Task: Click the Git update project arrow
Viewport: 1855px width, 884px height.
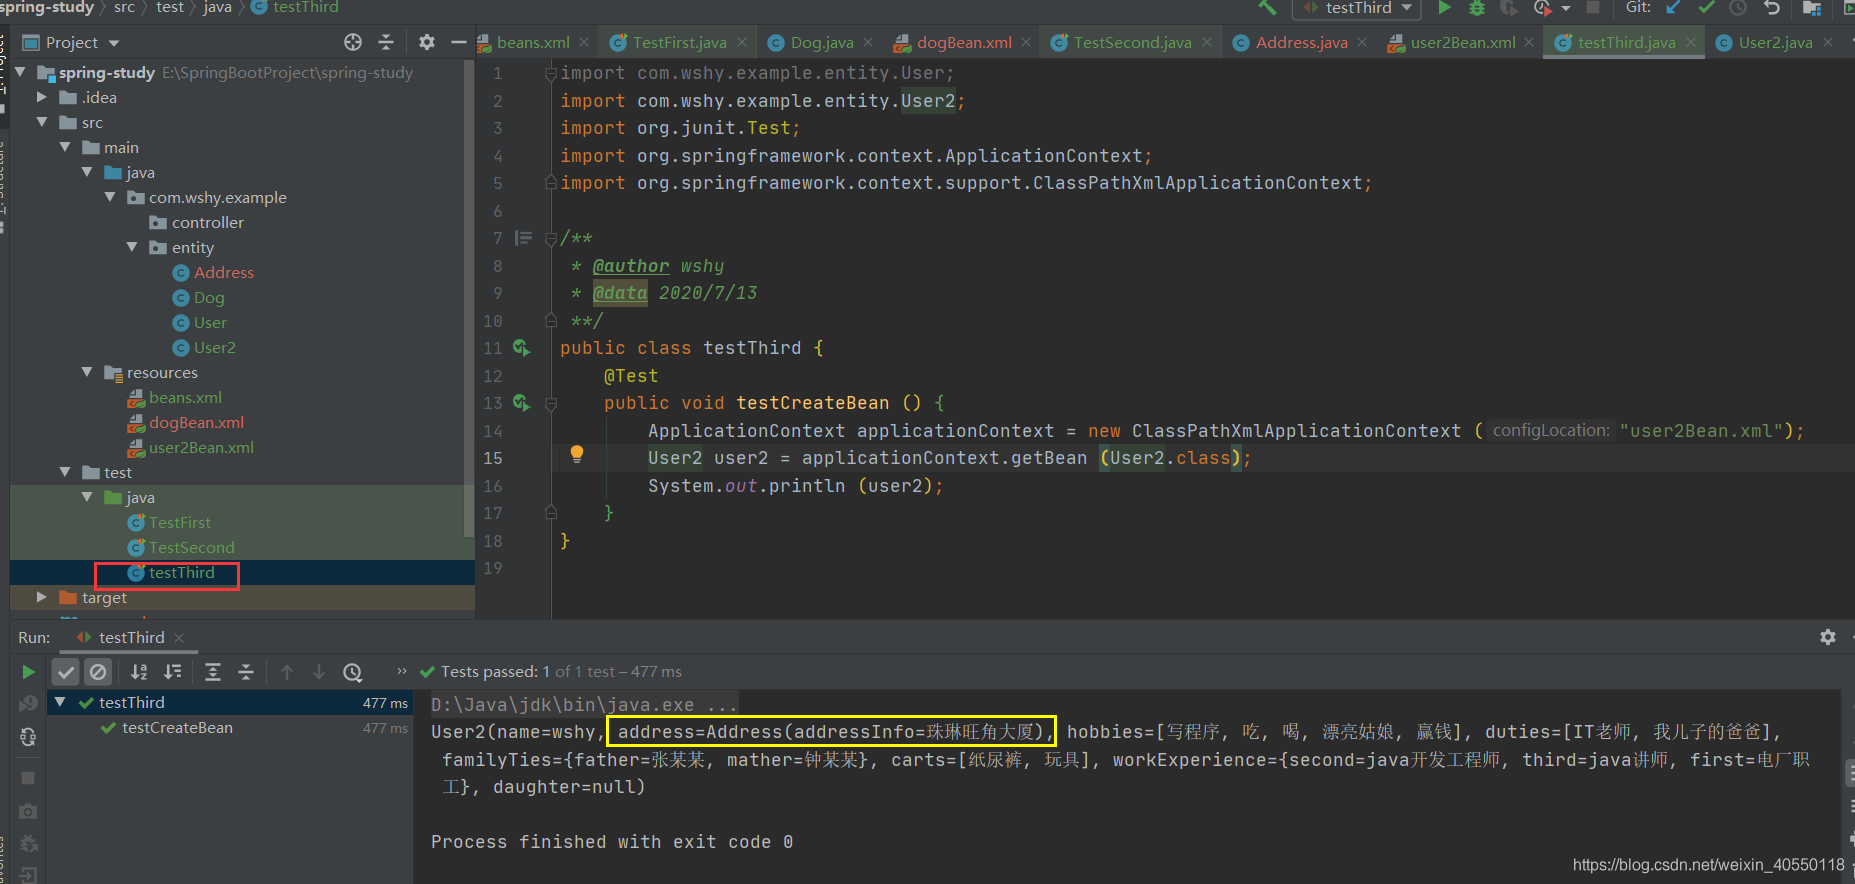Action: 1673,7
